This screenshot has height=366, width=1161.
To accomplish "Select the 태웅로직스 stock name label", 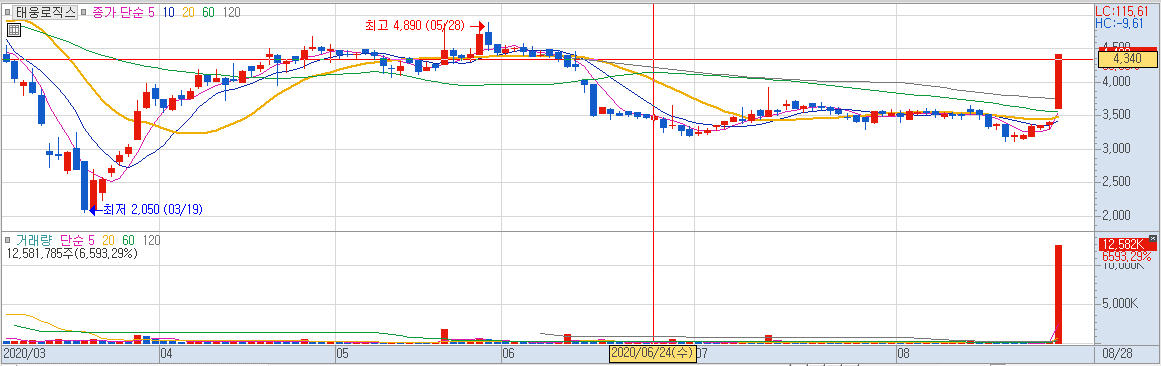I will [45, 12].
